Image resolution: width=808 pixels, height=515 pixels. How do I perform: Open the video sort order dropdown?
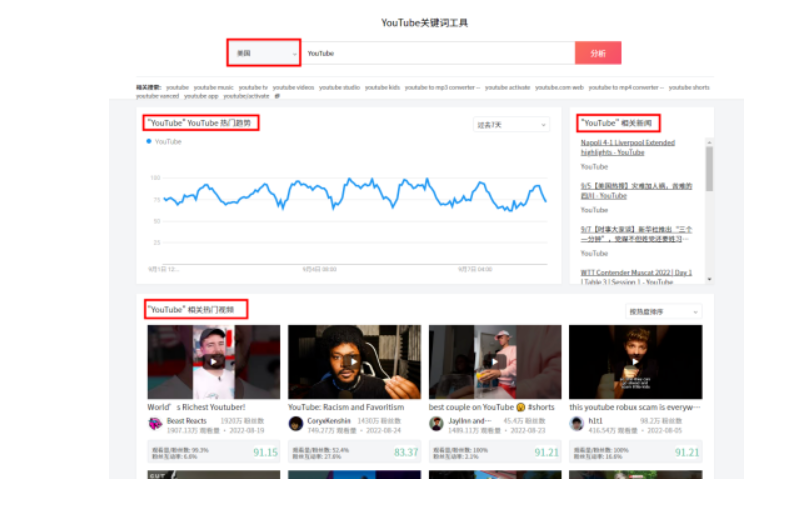pyautogui.click(x=663, y=312)
